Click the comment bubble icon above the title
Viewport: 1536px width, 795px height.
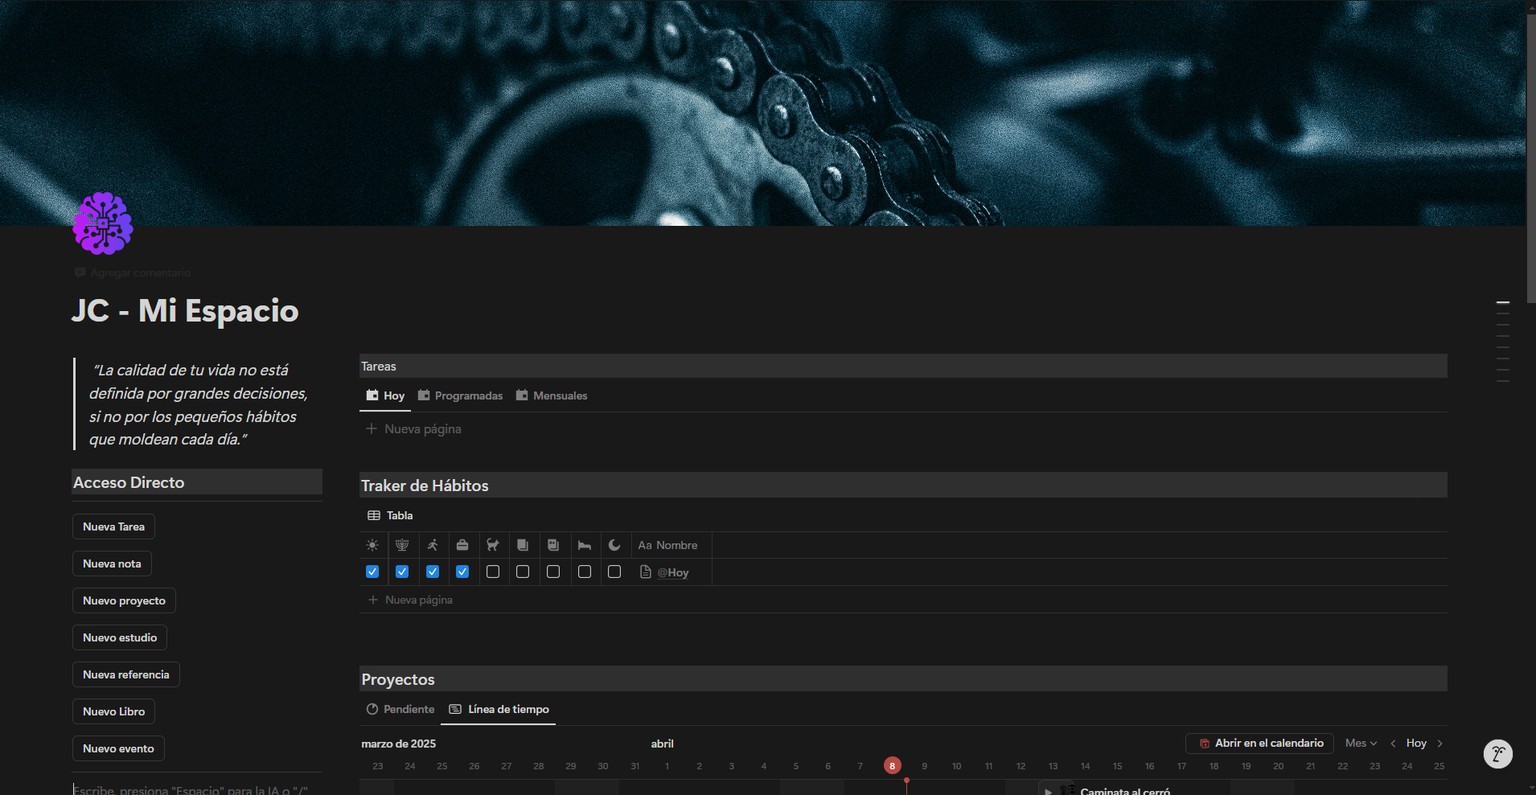(x=80, y=273)
